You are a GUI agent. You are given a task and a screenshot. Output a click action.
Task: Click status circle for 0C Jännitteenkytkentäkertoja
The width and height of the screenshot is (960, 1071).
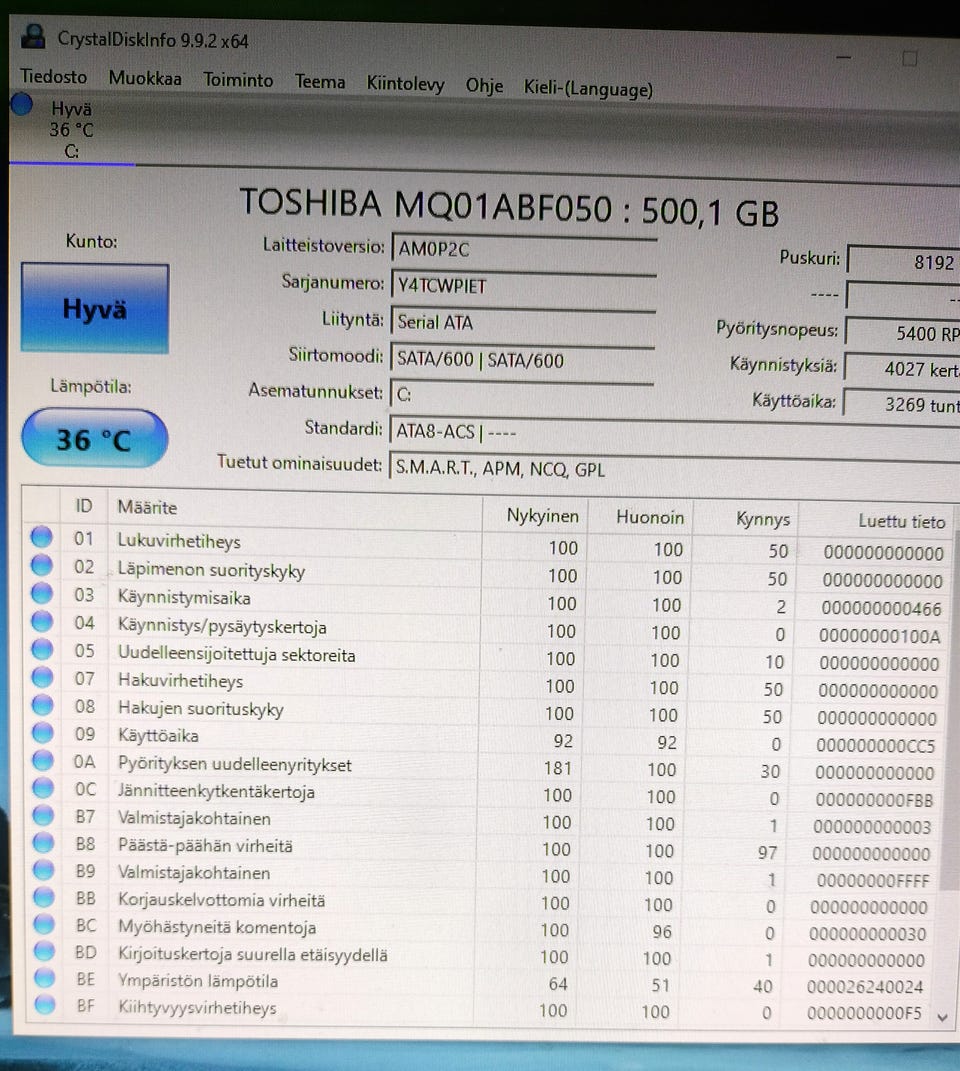tap(43, 788)
